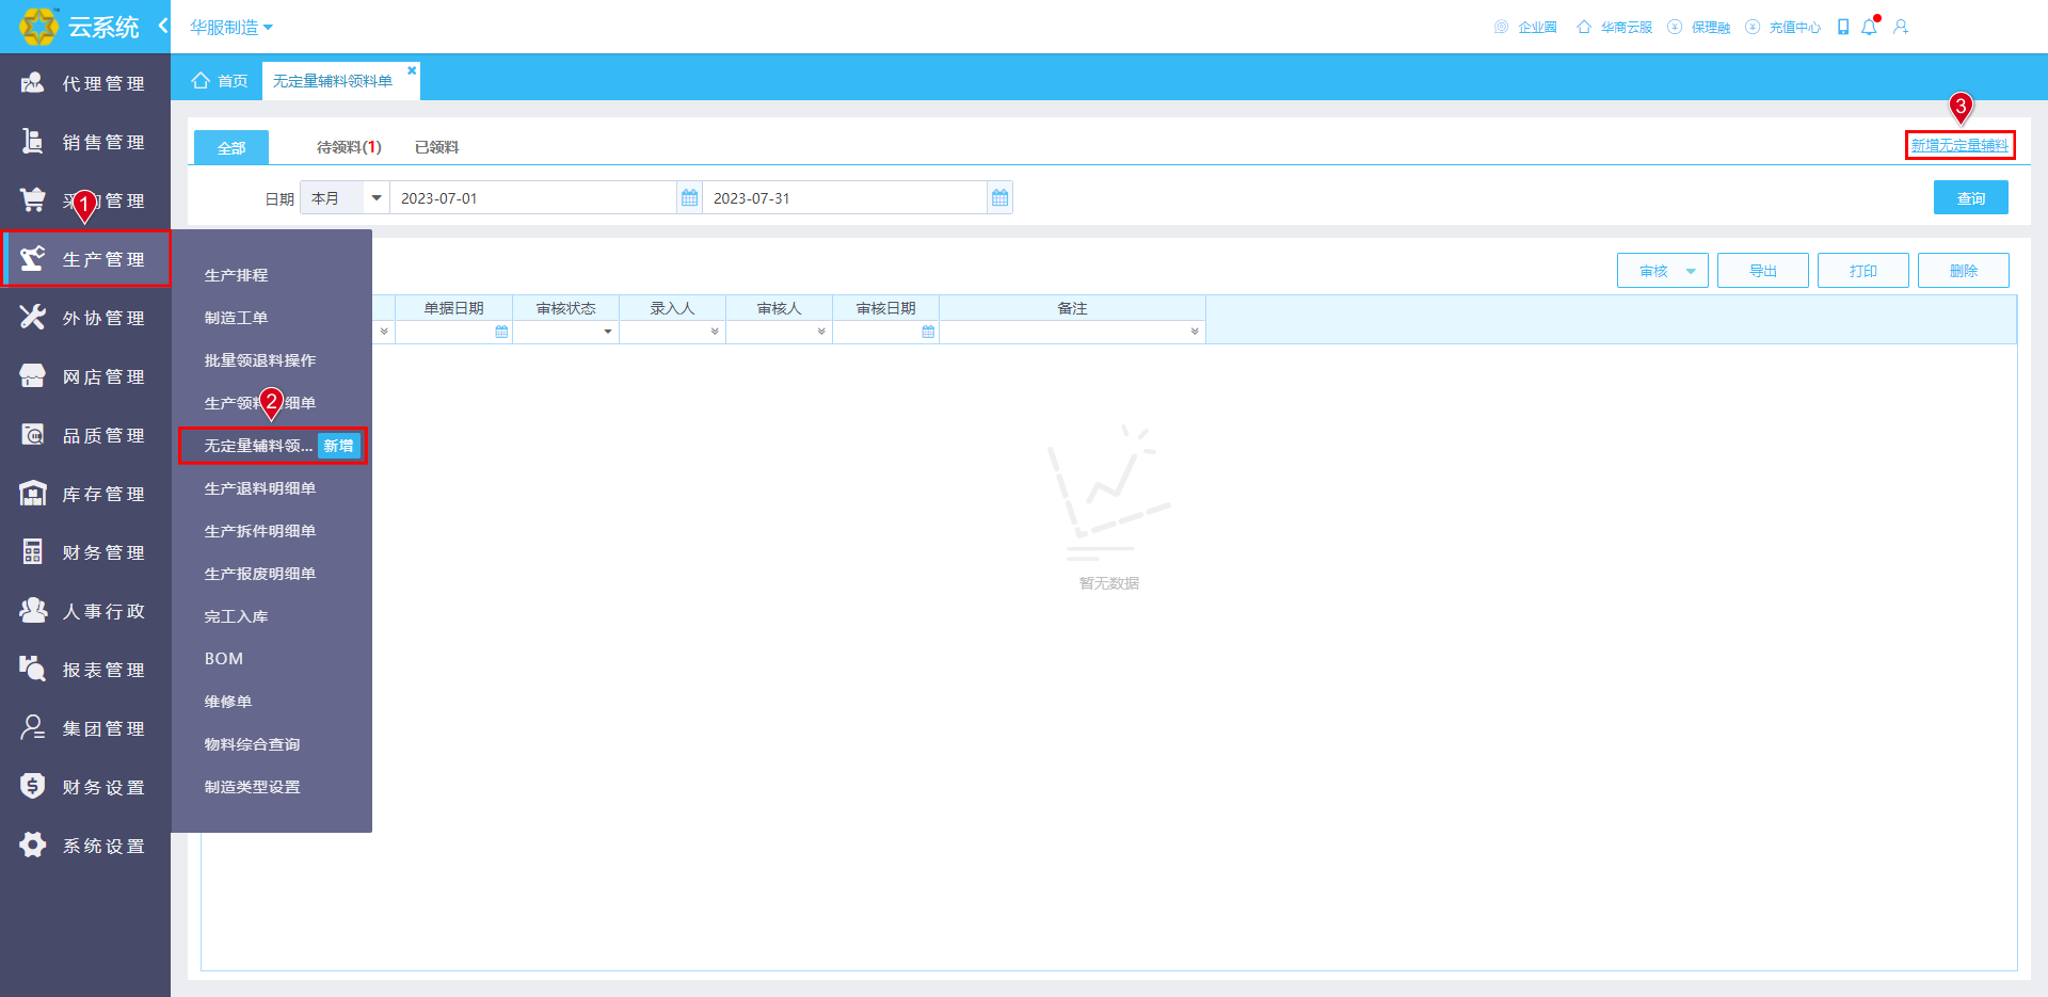Select 制造工单 in production menu
The height and width of the screenshot is (997, 2048).
[236, 318]
